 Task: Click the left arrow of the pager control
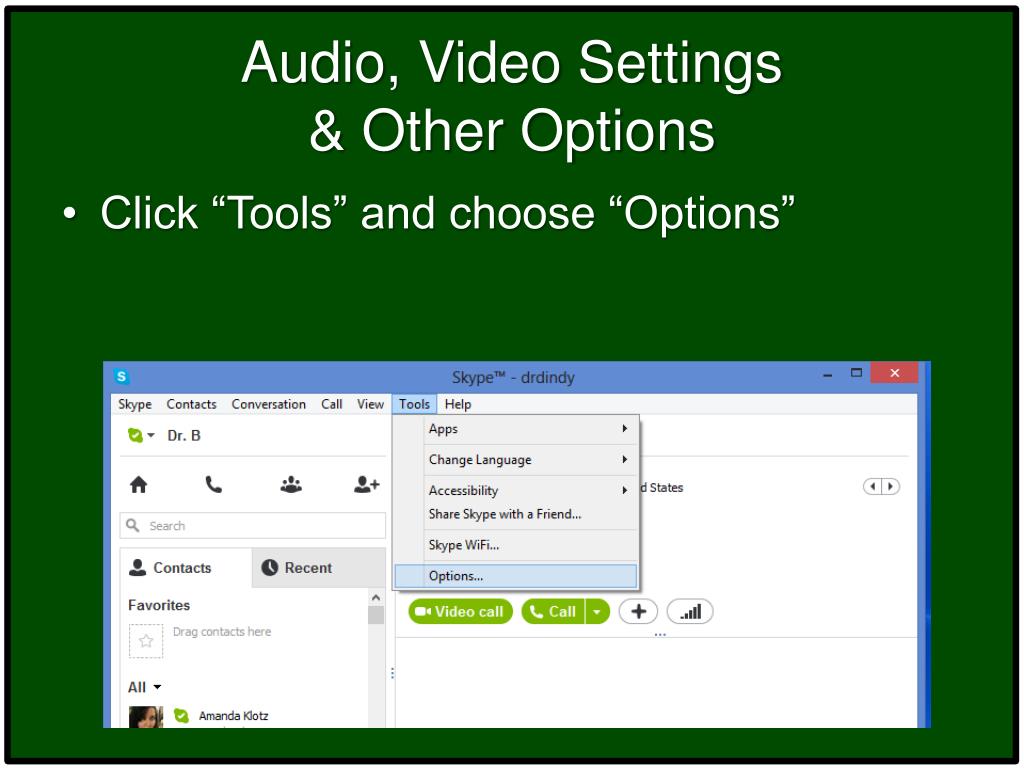(872, 487)
